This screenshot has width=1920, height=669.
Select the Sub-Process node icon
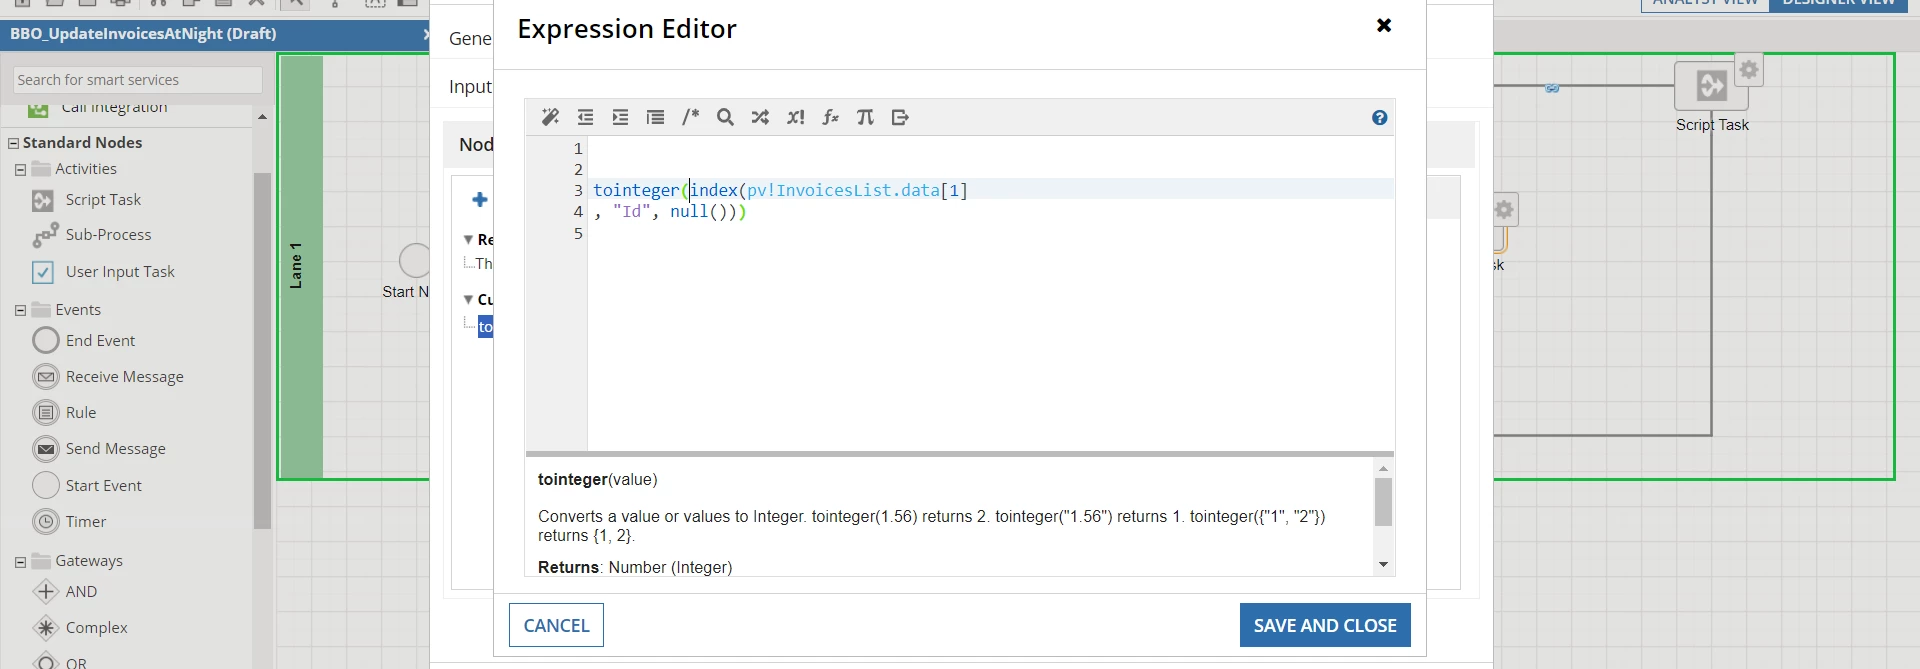click(x=45, y=235)
